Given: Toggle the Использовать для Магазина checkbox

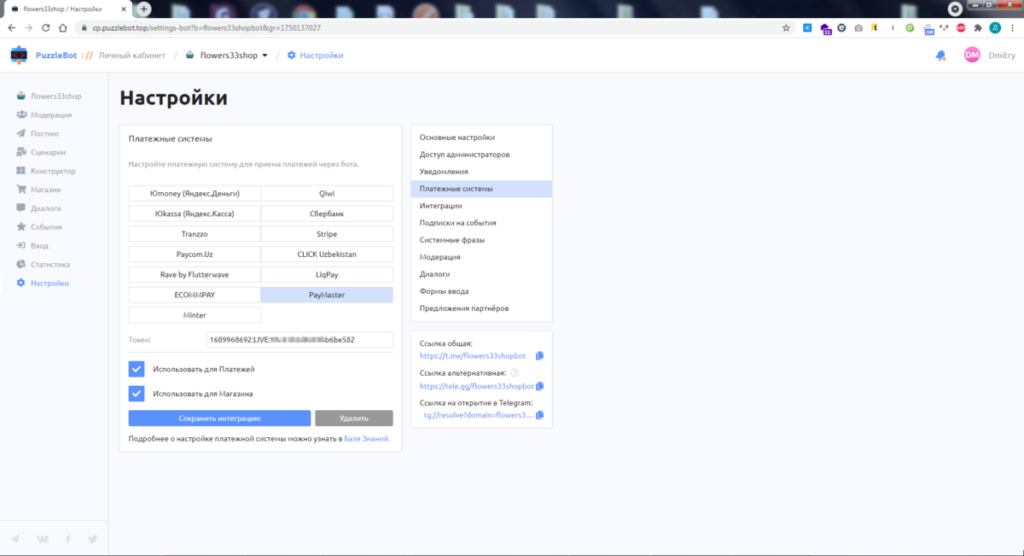Looking at the screenshot, I should point(137,393).
